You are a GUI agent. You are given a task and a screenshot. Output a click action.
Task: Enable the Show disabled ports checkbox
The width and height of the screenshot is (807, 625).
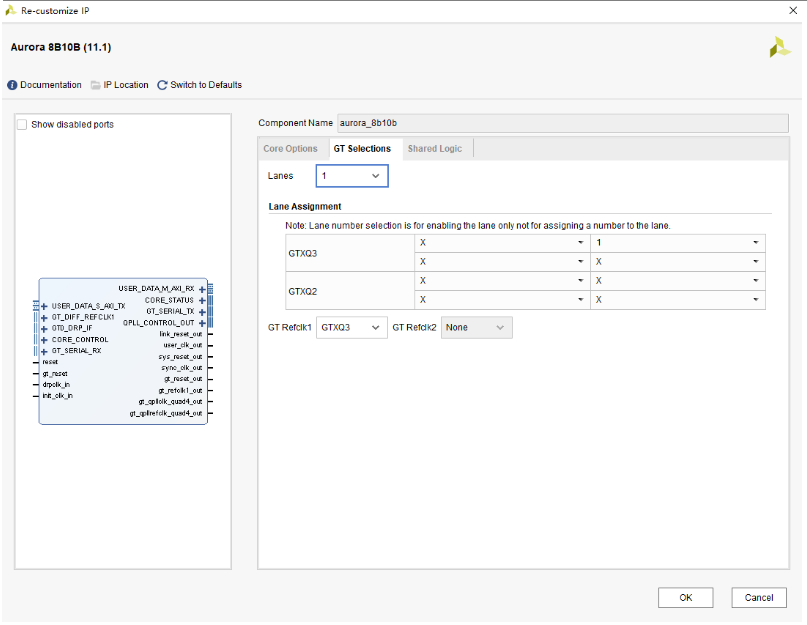click(x=22, y=125)
